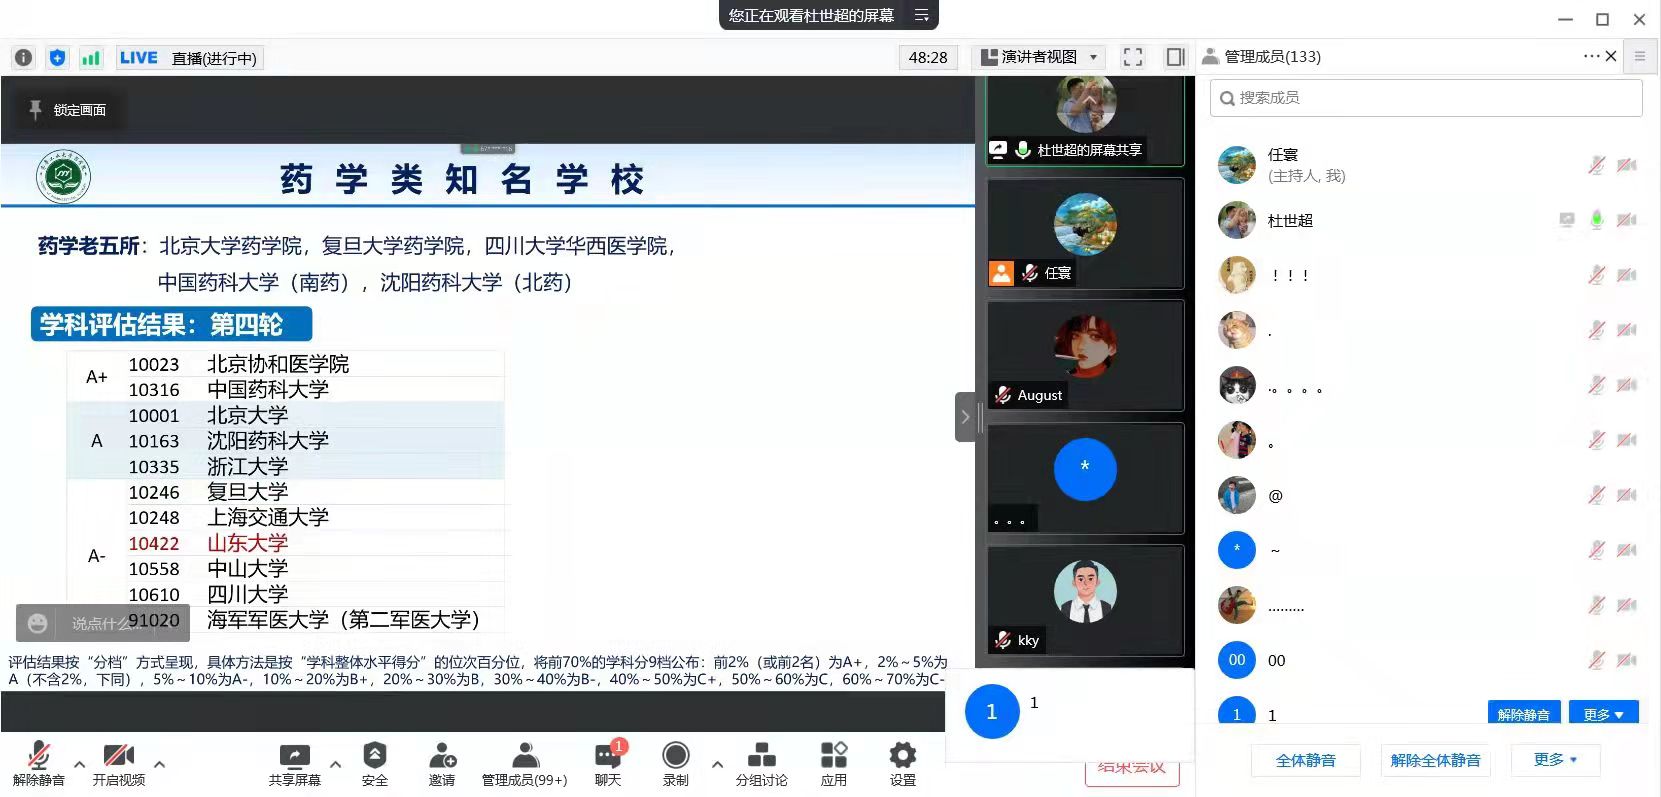Toggle the side panel layout icon
This screenshot has height=797, width=1661.
coord(1176,57)
